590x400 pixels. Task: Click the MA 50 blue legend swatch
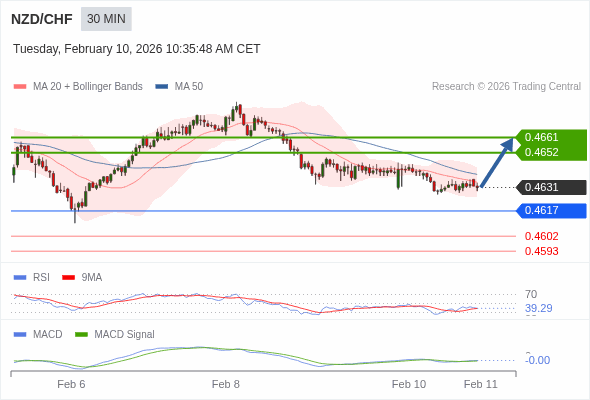[x=162, y=87]
